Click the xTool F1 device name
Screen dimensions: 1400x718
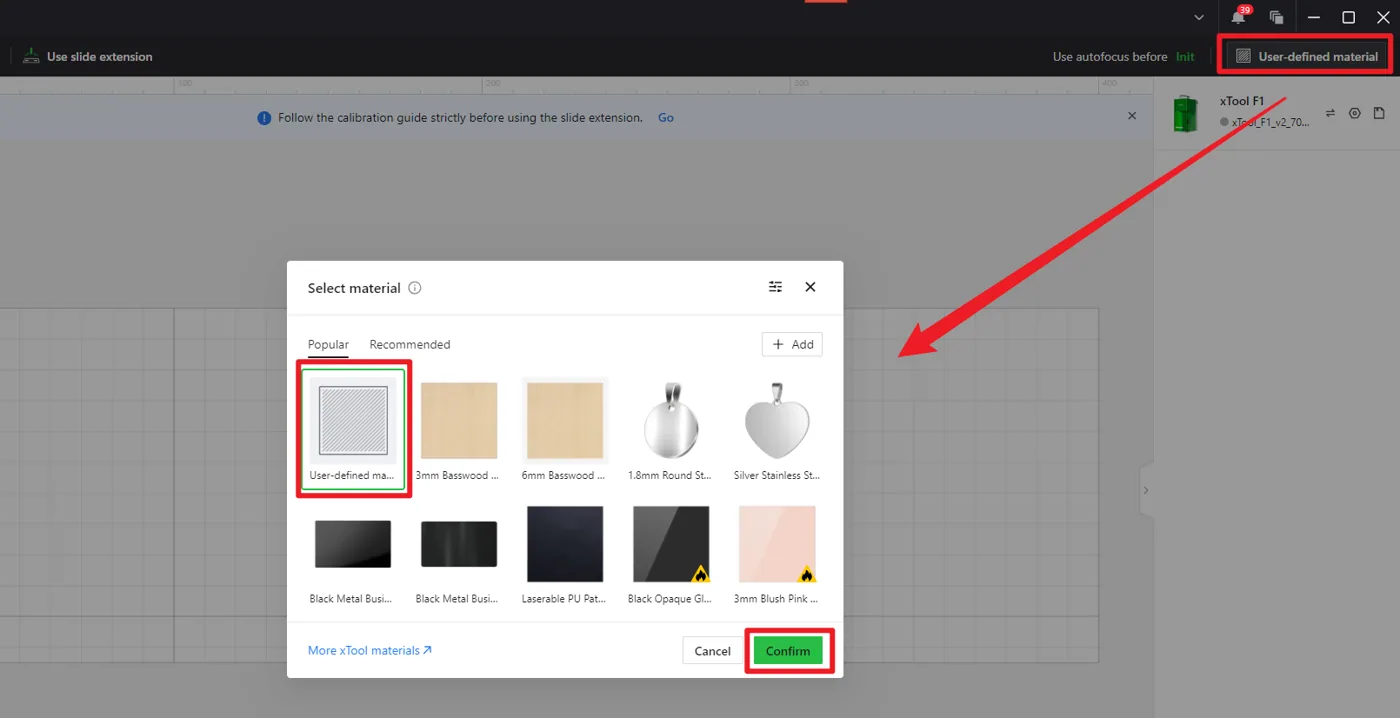pos(1242,101)
